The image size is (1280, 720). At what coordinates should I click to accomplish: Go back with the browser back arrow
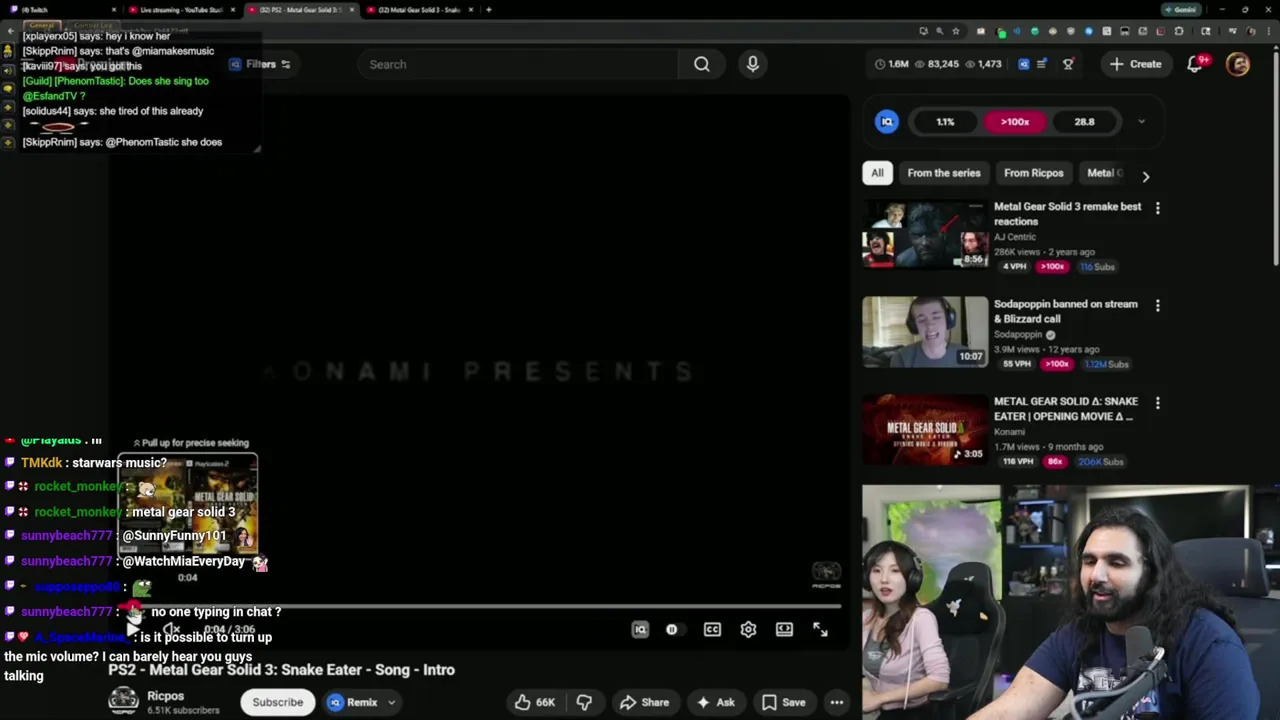click(11, 31)
